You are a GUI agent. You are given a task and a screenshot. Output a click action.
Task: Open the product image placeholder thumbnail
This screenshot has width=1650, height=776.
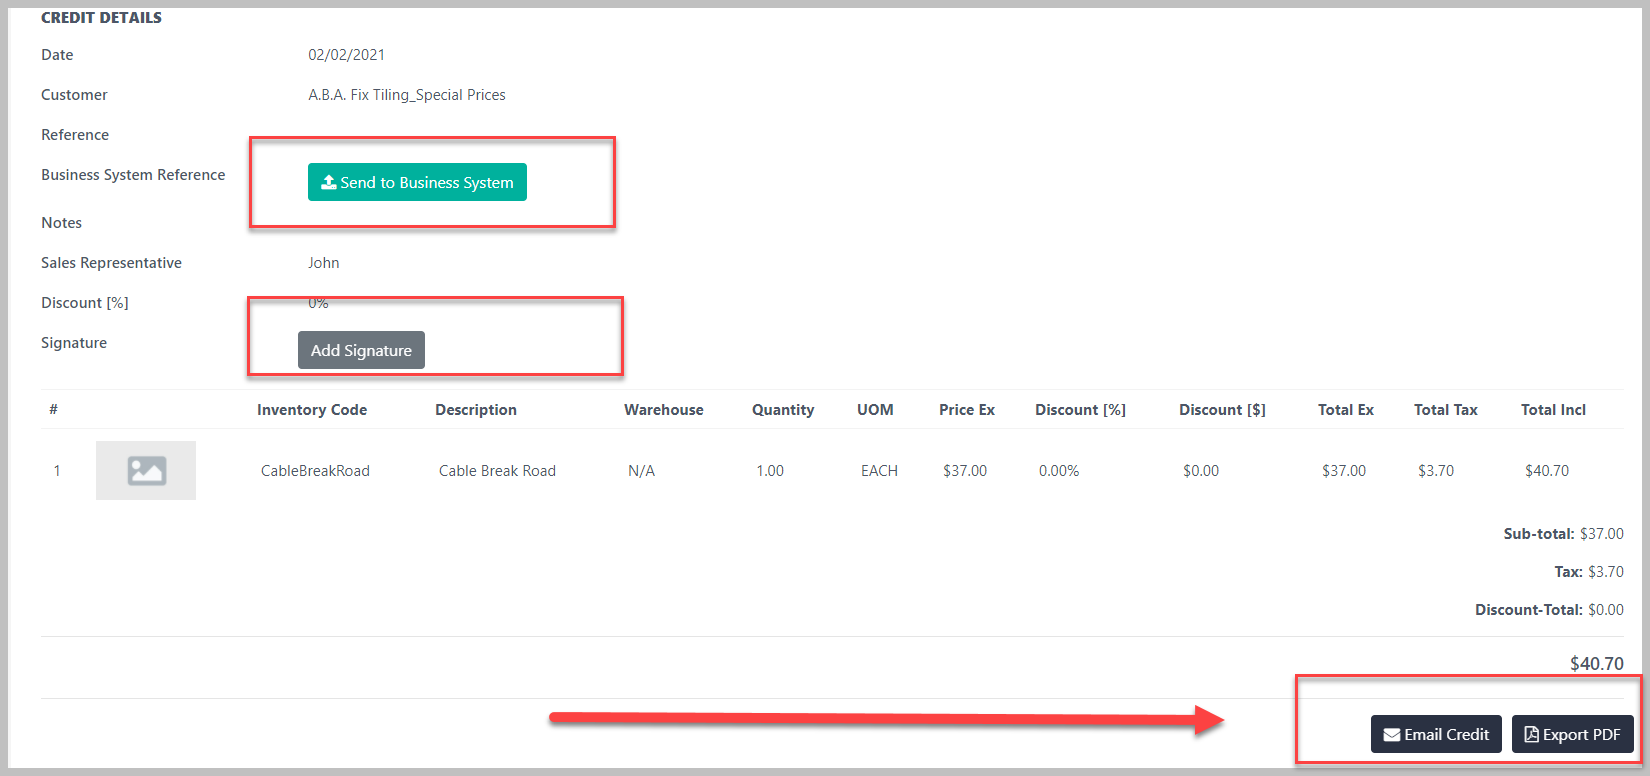pyautogui.click(x=146, y=470)
